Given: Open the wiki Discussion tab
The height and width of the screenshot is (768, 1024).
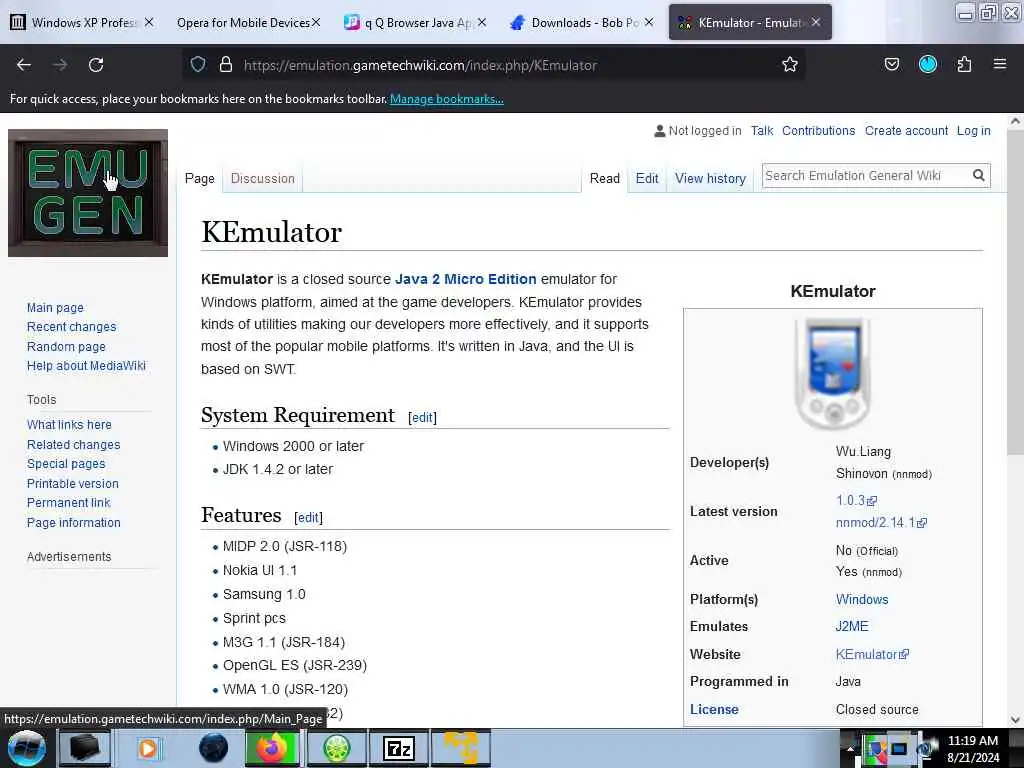Looking at the screenshot, I should [263, 178].
